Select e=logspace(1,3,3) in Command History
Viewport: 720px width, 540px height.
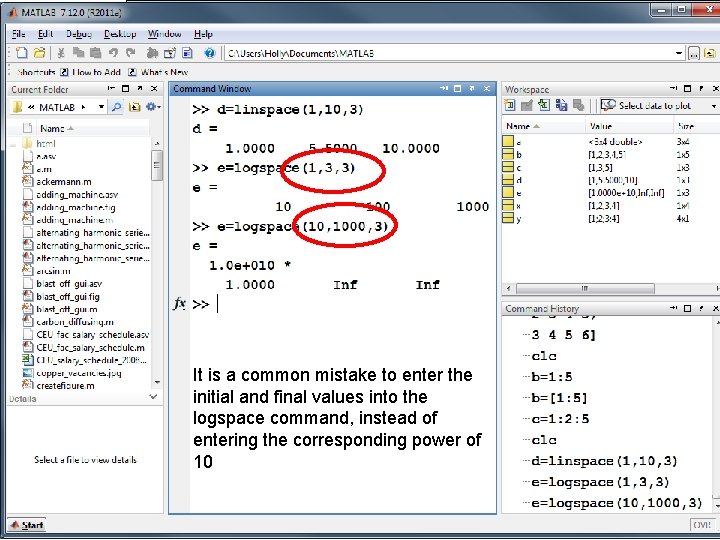click(600, 482)
